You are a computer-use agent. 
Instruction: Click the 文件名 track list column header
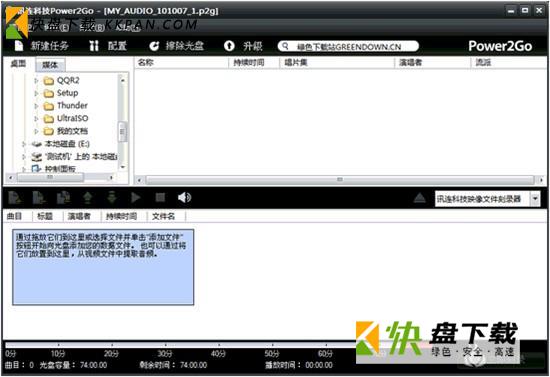[x=166, y=216]
